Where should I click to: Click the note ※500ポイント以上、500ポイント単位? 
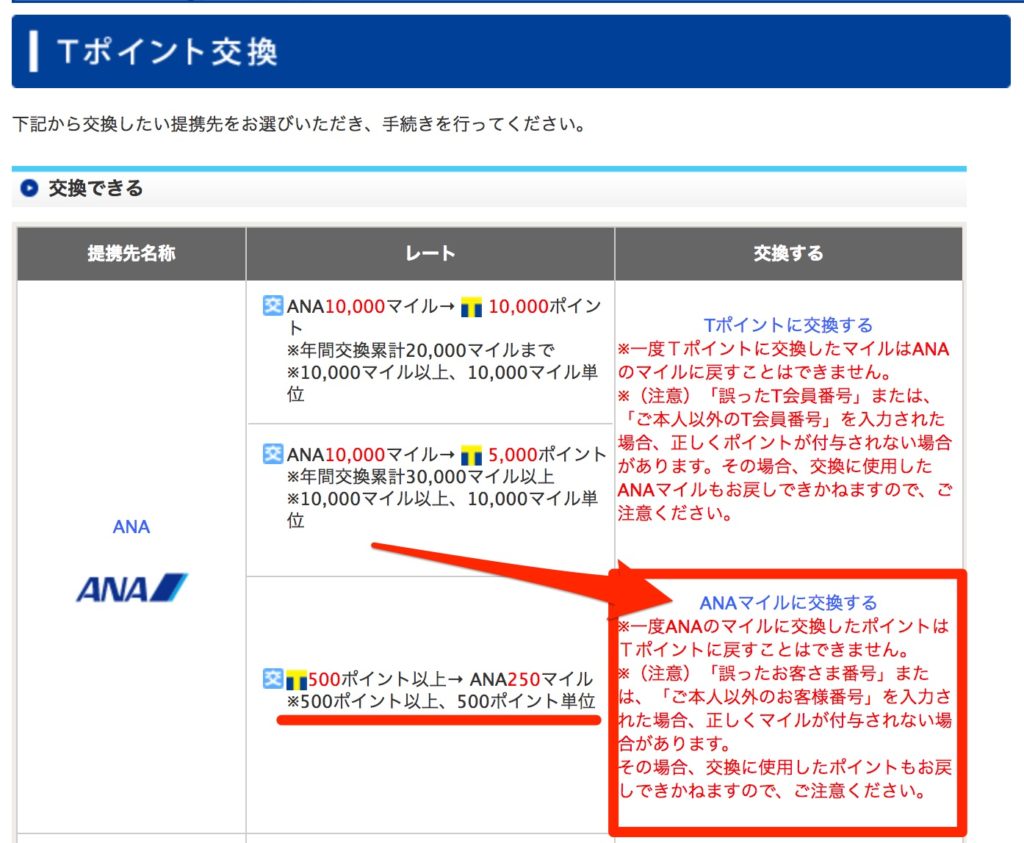[441, 701]
